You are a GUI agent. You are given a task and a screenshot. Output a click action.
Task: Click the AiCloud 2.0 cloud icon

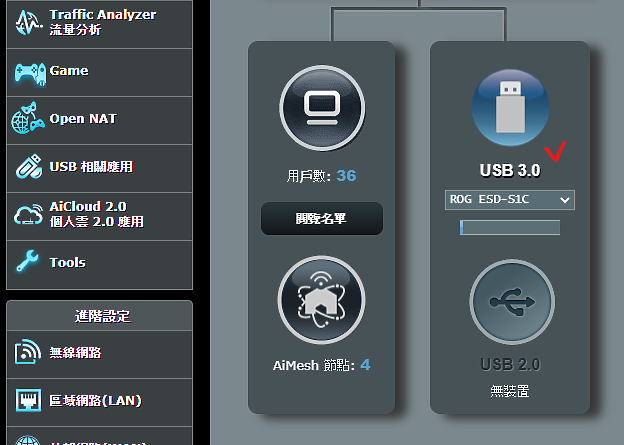(27, 214)
